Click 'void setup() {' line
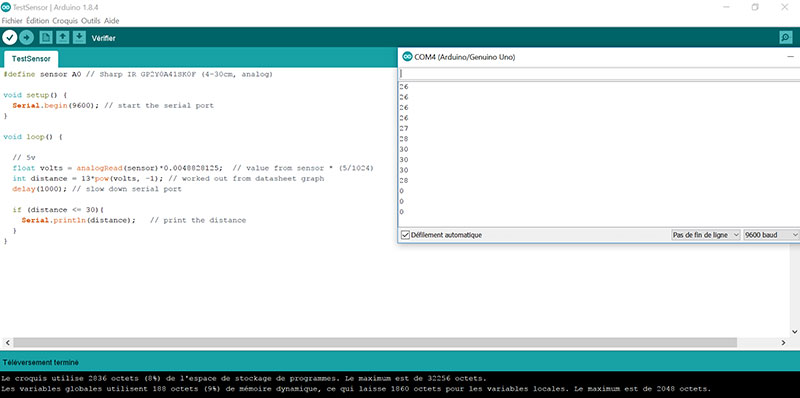The image size is (800, 398). pyautogui.click(x=35, y=95)
